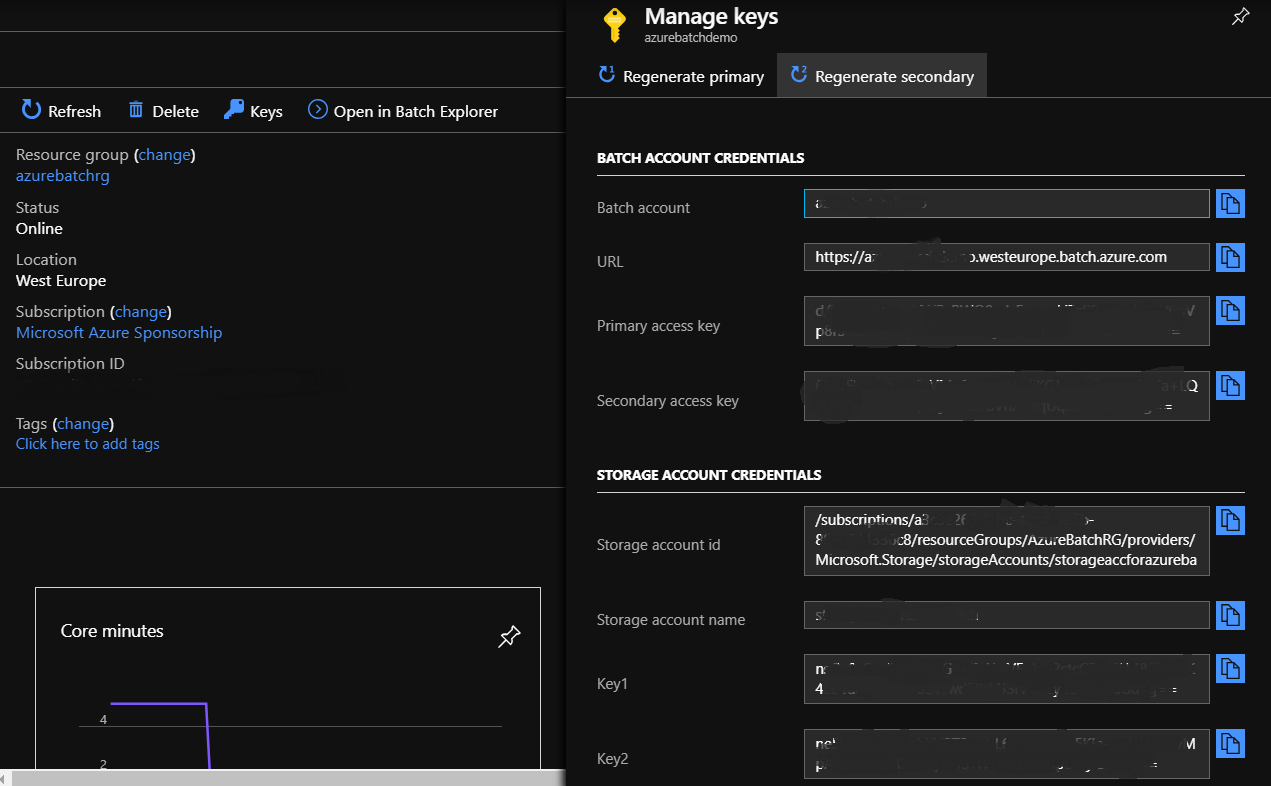Screen dimensions: 1271x786
Task: Click the BATCH ACCOUNT CREDENTIALS heading
Action: click(x=701, y=158)
